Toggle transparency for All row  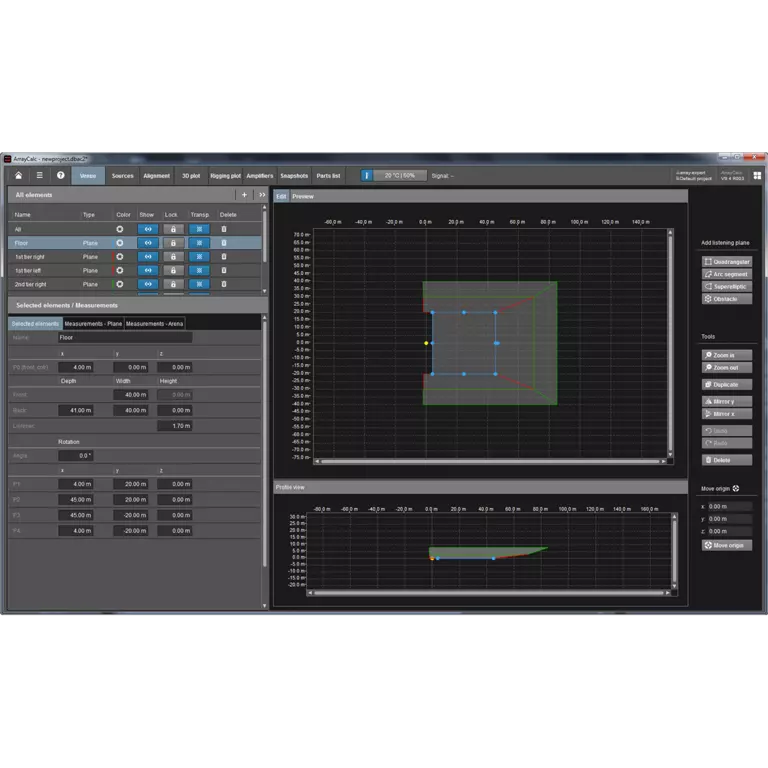[199, 229]
